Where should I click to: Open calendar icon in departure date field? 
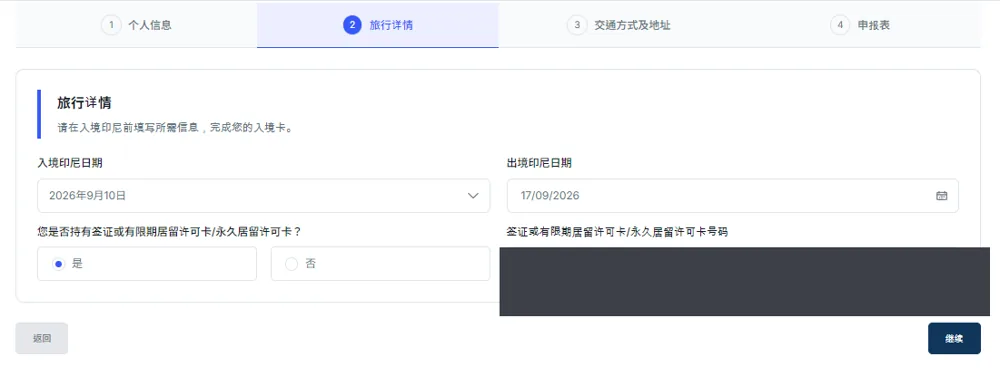pos(941,196)
